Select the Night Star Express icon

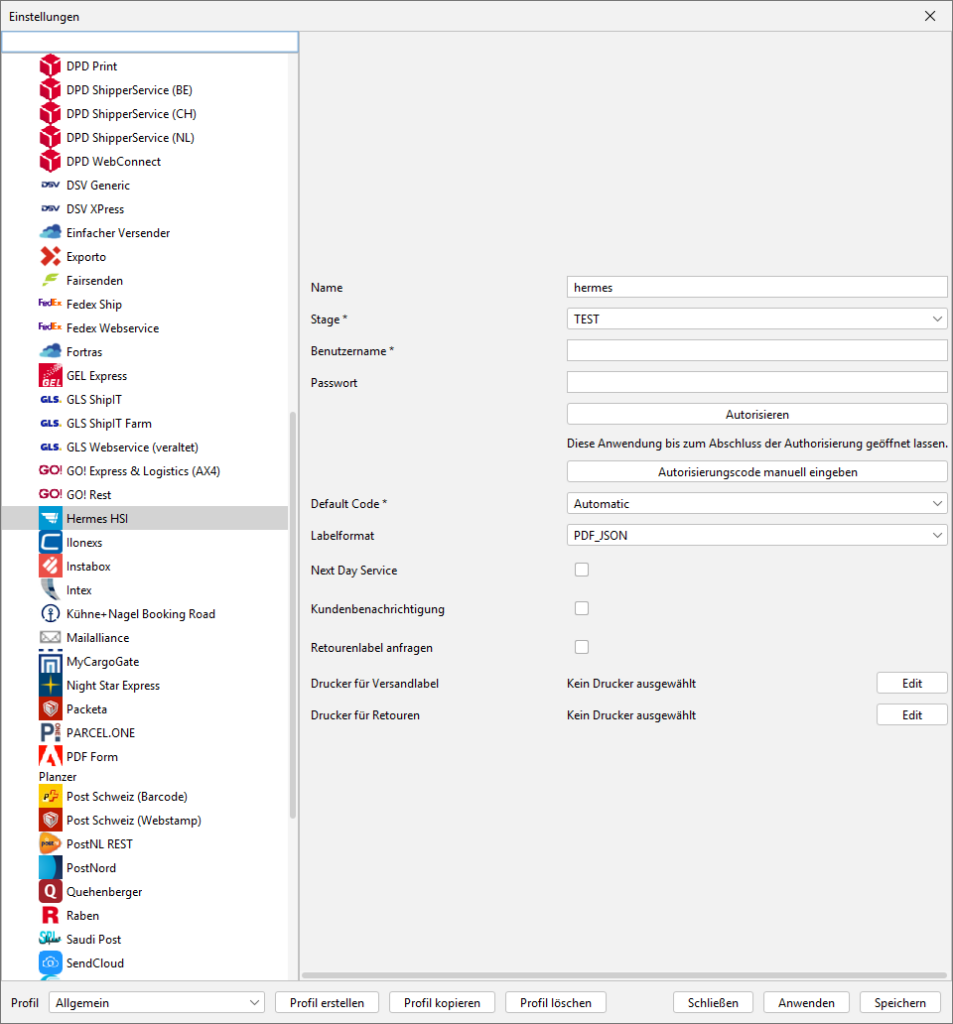(50, 685)
